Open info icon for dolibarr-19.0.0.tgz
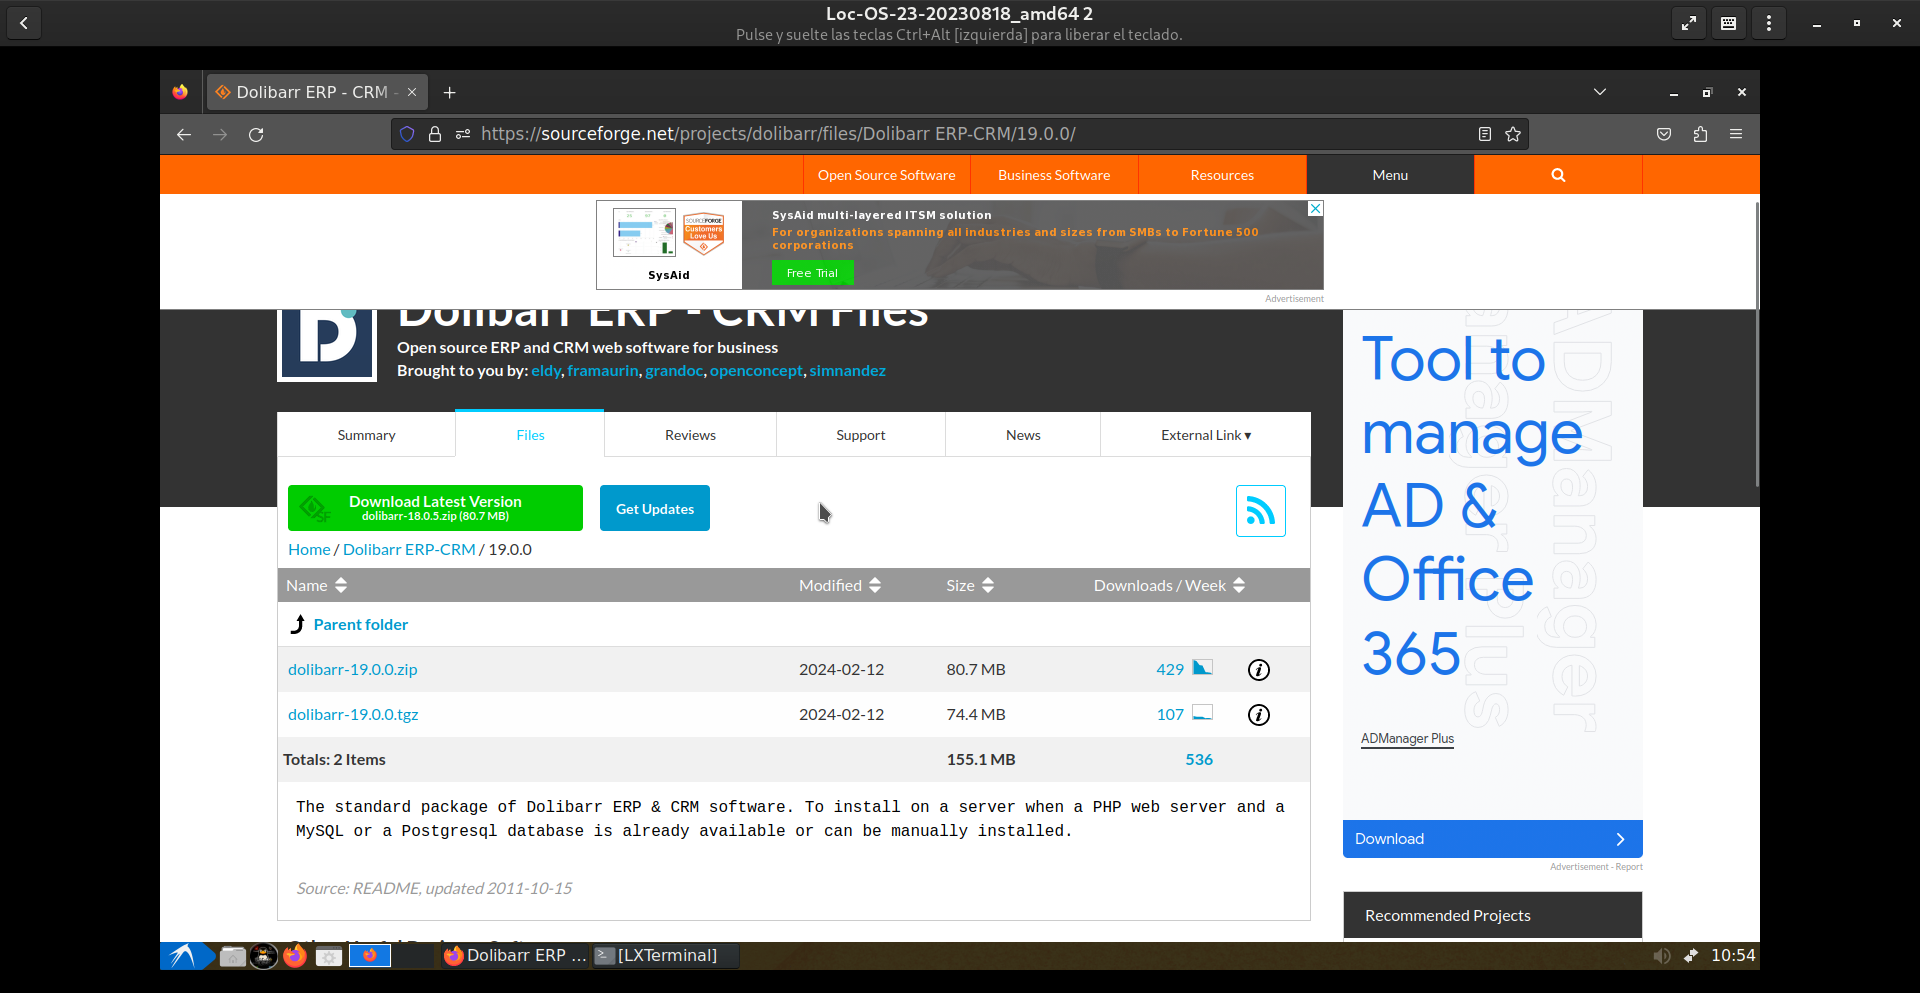Viewport: 1920px width, 993px height. point(1258,715)
